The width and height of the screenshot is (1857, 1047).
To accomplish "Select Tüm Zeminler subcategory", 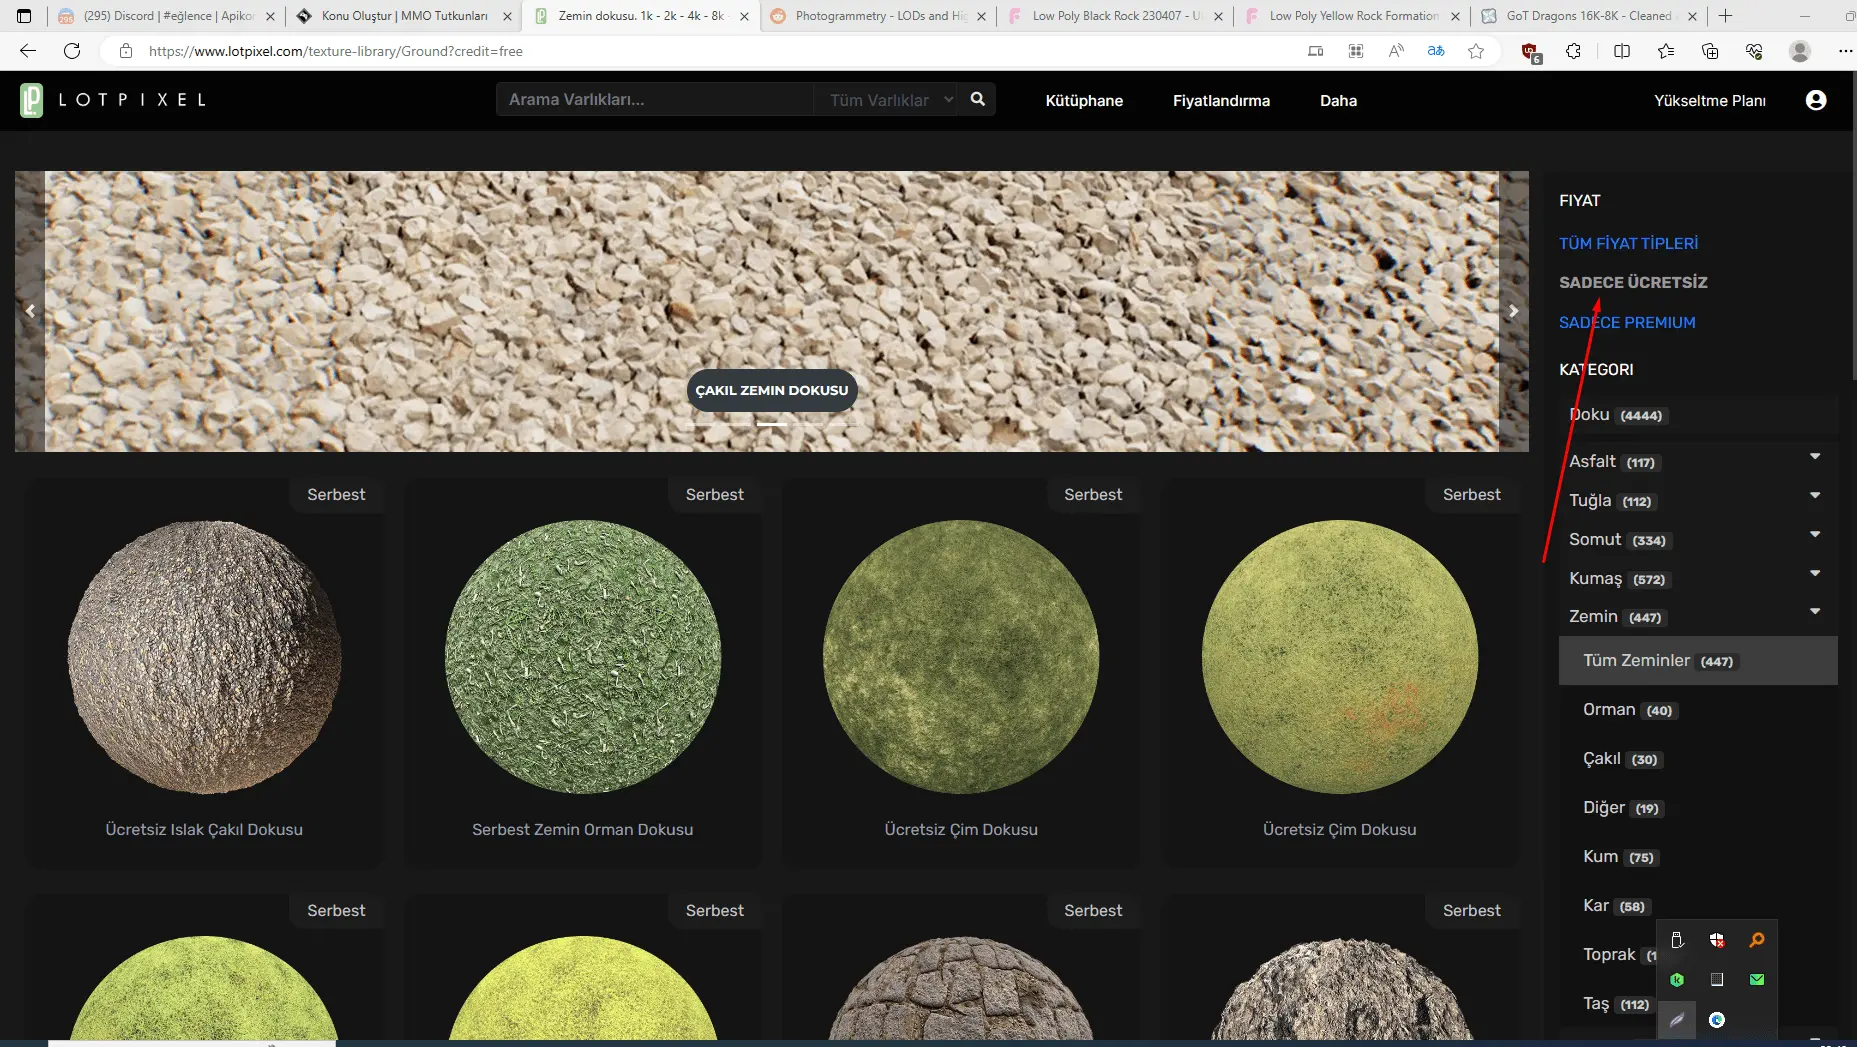I will (1698, 661).
